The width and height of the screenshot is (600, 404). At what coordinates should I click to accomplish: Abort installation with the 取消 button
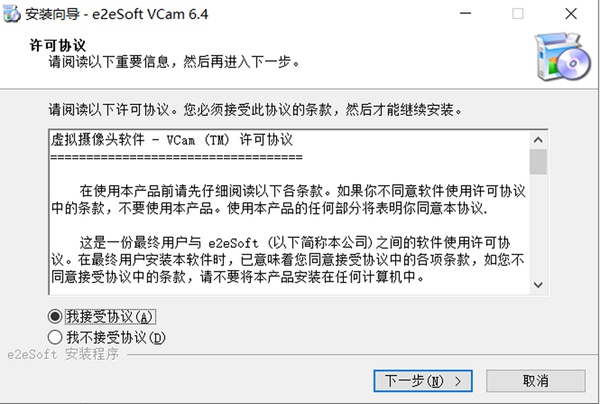(x=536, y=381)
